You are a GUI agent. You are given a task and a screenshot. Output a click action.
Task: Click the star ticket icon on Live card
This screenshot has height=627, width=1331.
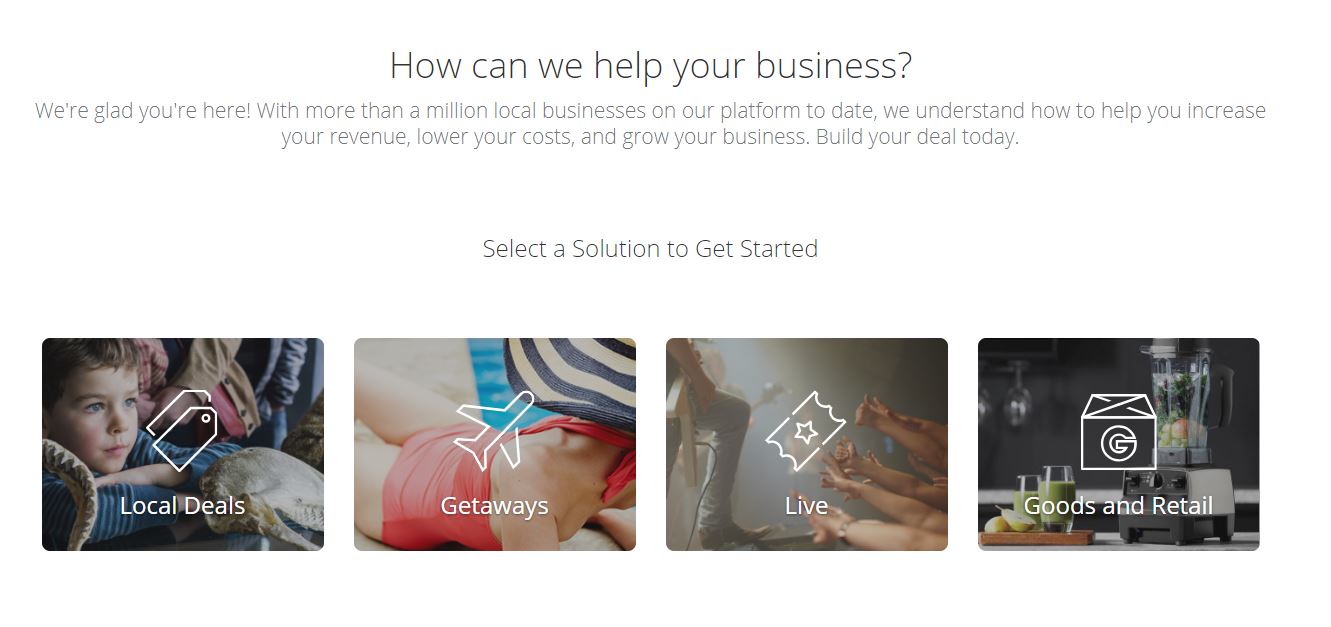806,431
